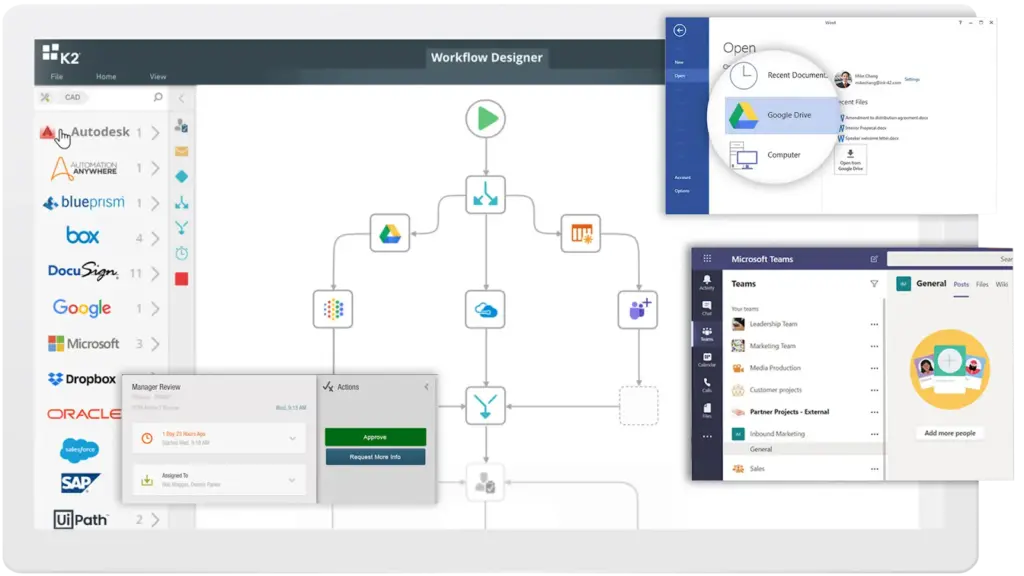Select the OneDrive cloud node
The height and width of the screenshot is (576, 1024).
click(486, 309)
